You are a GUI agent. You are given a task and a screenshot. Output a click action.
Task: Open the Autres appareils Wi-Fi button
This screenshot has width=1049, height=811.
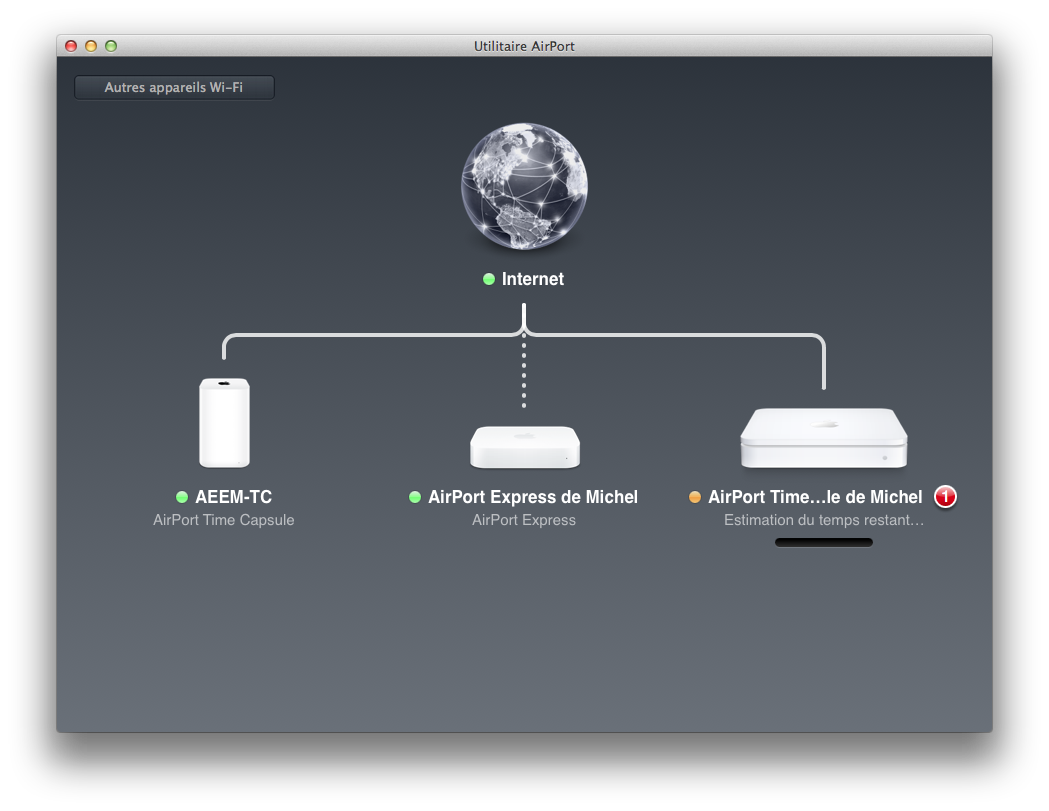coord(174,88)
